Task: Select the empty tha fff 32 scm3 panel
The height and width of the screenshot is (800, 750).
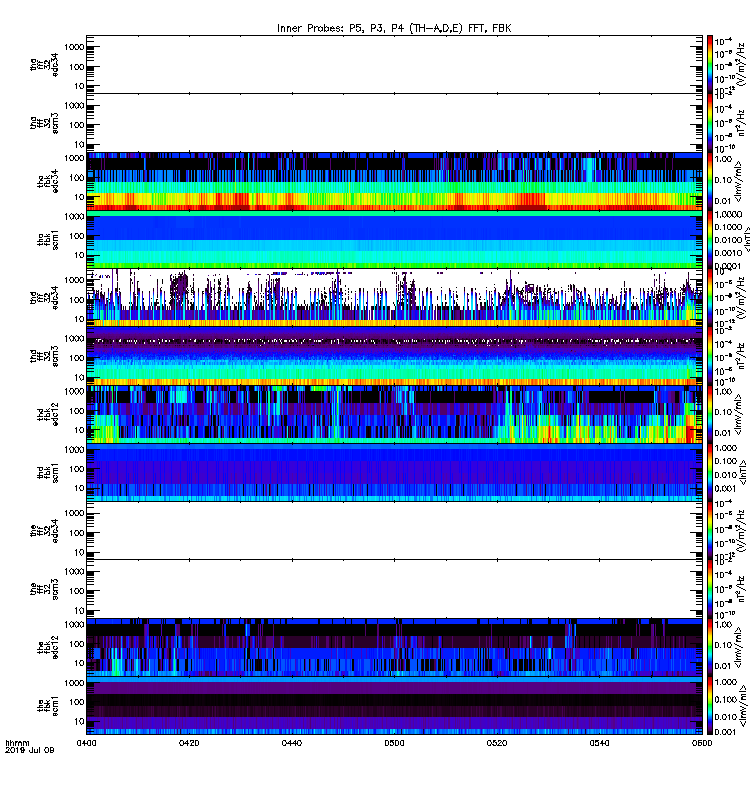Action: 394,122
